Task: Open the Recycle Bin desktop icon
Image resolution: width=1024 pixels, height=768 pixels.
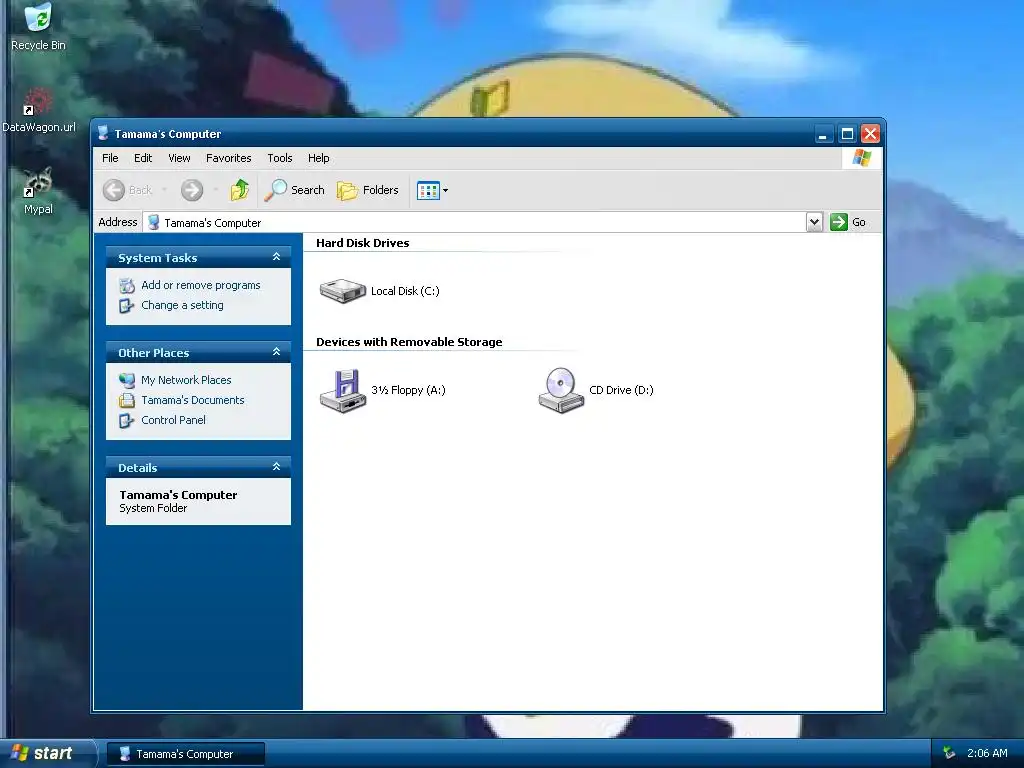Action: 38,27
